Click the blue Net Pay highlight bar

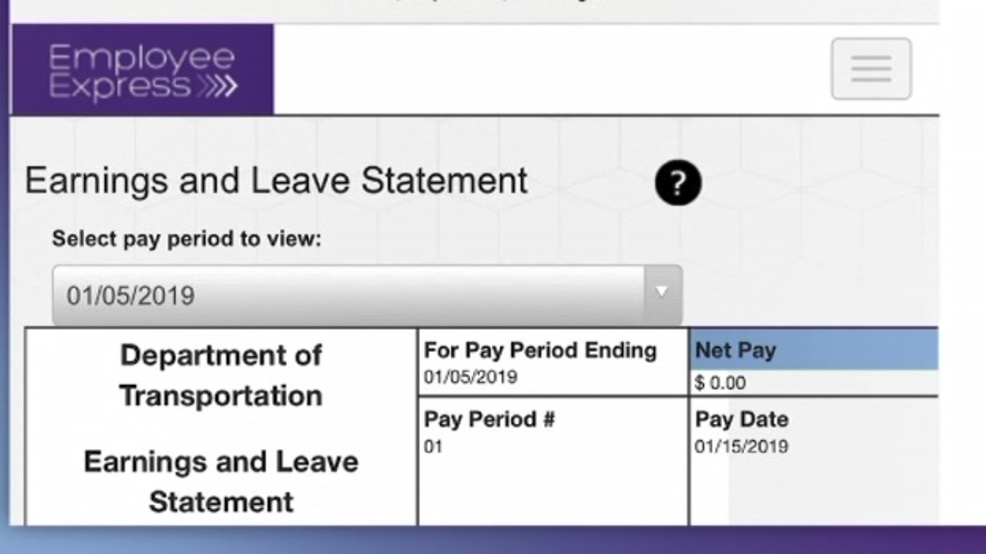click(x=814, y=349)
